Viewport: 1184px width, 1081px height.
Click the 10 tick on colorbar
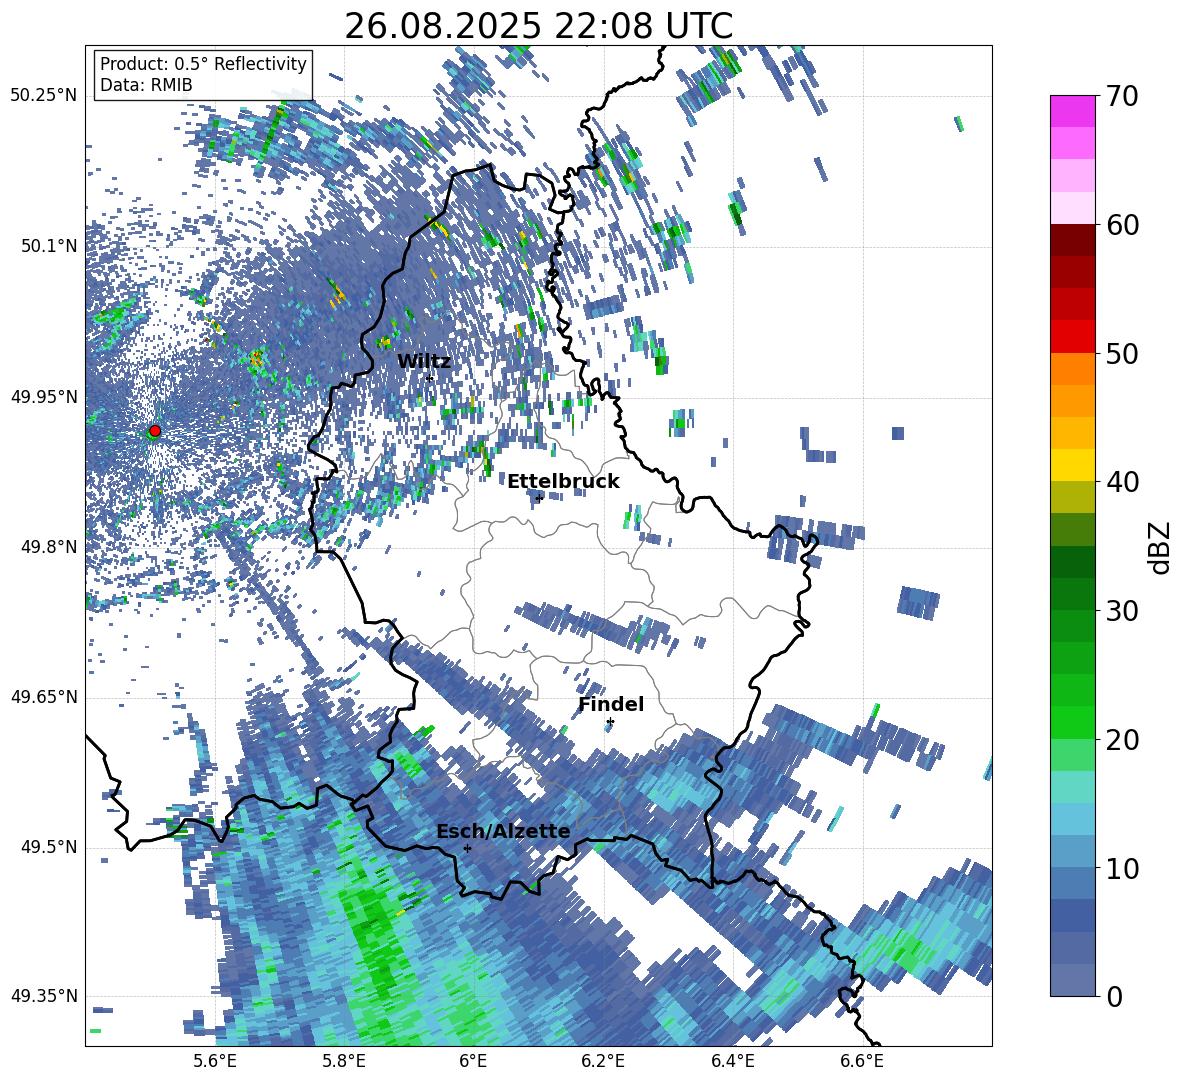(x=1121, y=868)
